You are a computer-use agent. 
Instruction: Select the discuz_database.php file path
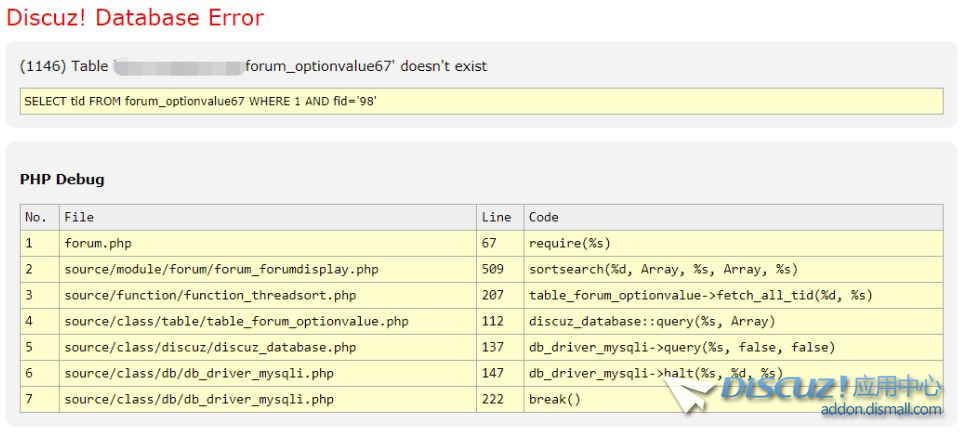click(x=210, y=347)
